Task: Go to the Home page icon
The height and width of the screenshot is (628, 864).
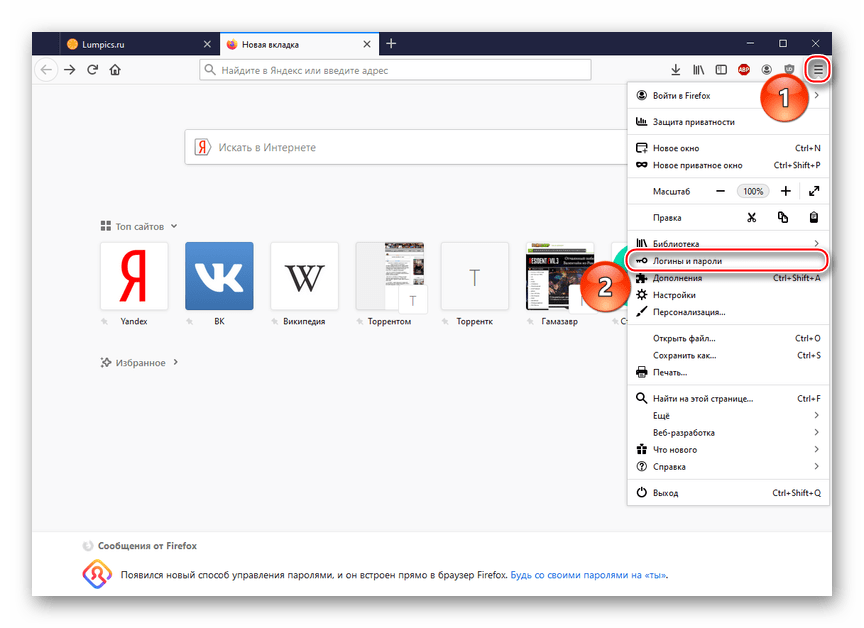Action: pos(115,70)
